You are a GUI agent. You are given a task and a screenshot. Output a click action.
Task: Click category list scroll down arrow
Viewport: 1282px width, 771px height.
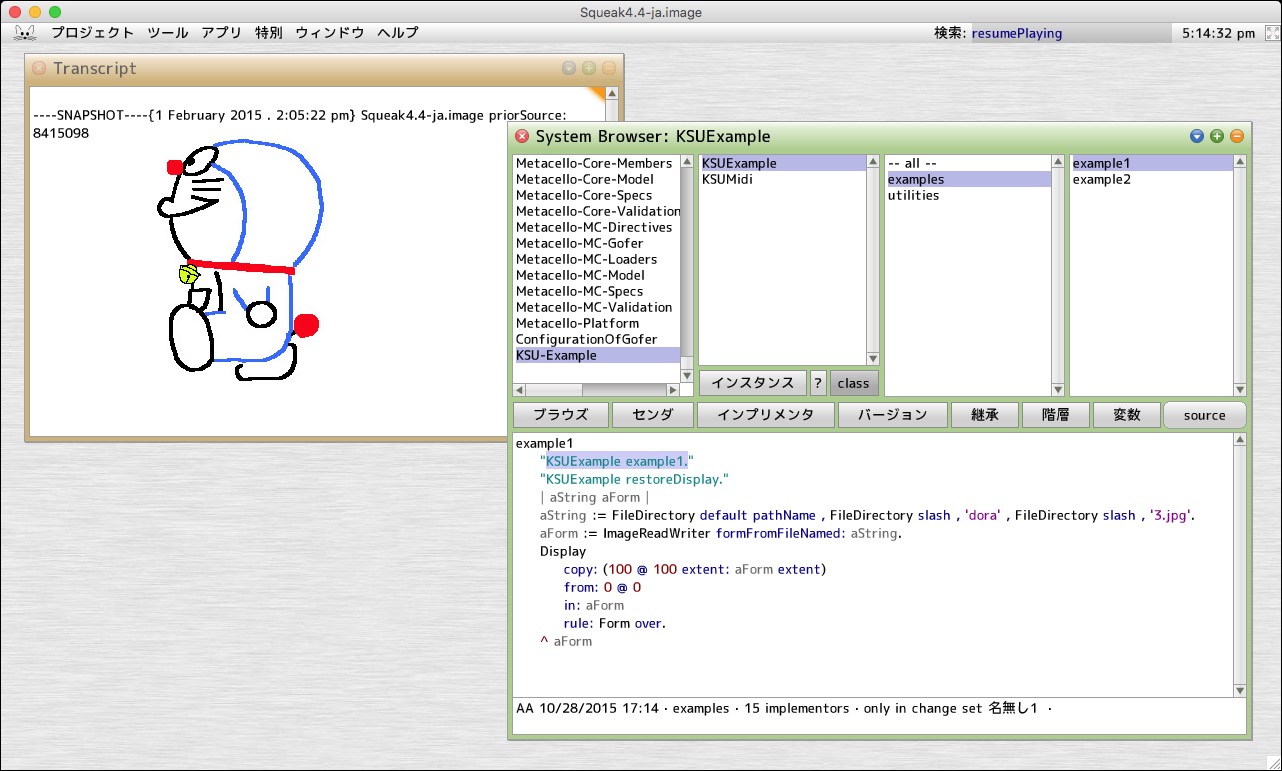click(1058, 390)
